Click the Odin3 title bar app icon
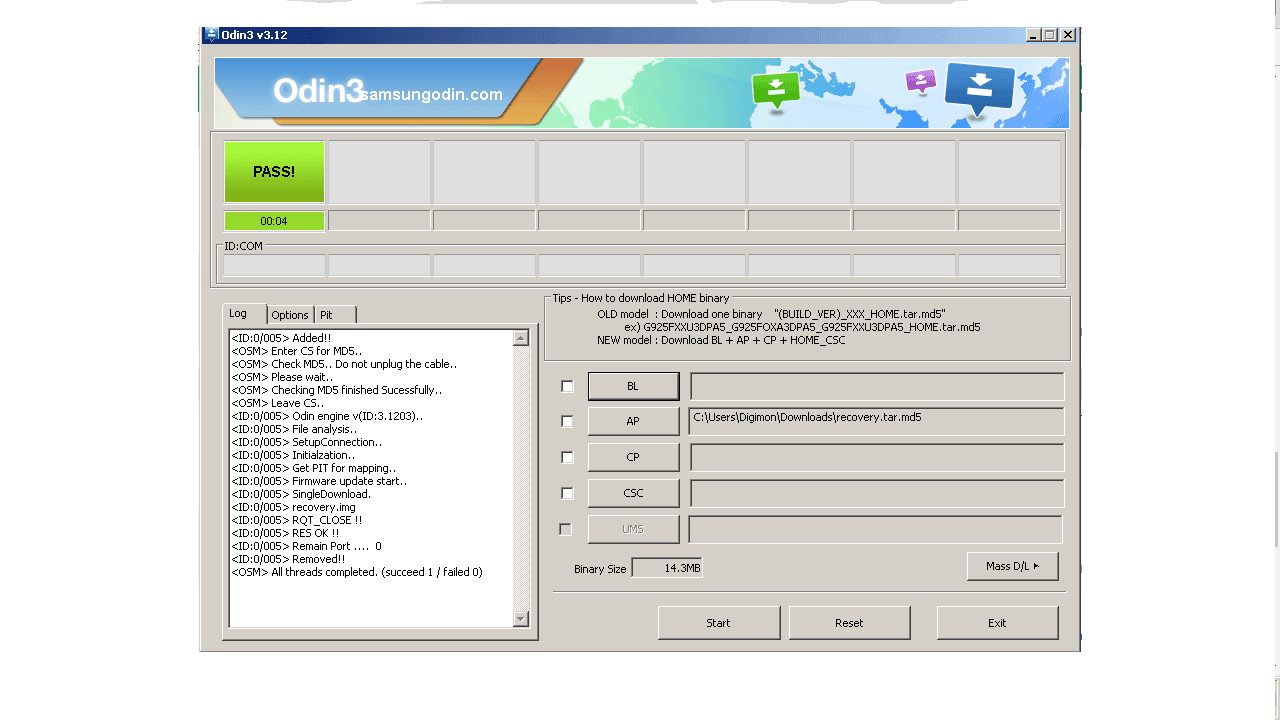The height and width of the screenshot is (720, 1280). tap(212, 35)
